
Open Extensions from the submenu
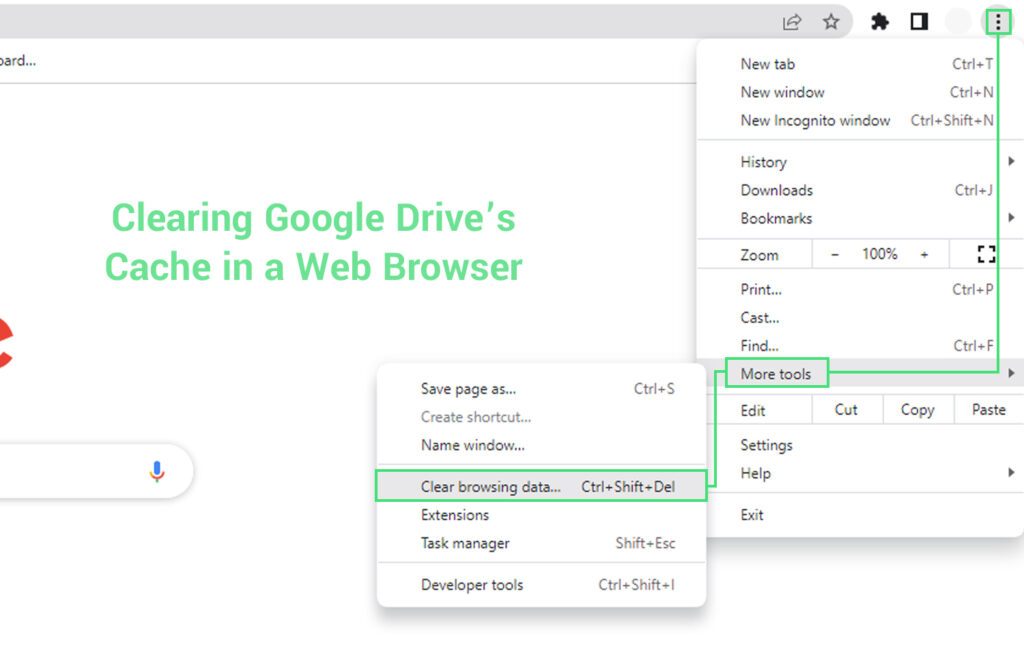(x=541, y=515)
